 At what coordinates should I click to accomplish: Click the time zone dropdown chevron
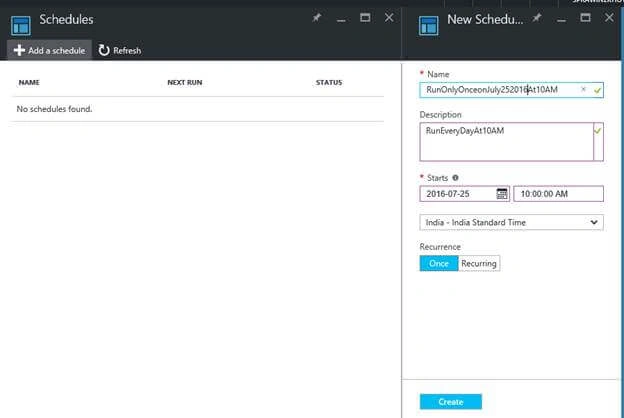(594, 222)
